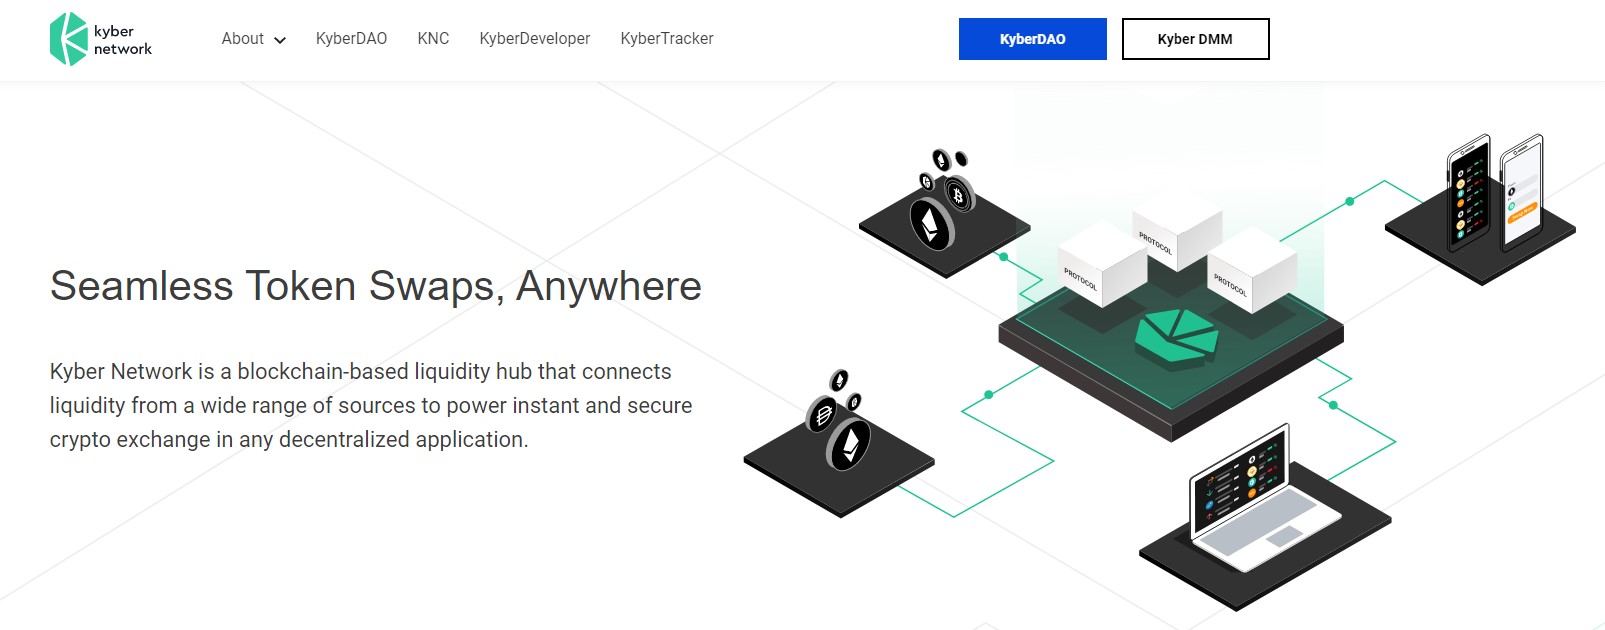Open KyberTracker from the navigation
Screen dimensions: 1605x630
point(667,39)
